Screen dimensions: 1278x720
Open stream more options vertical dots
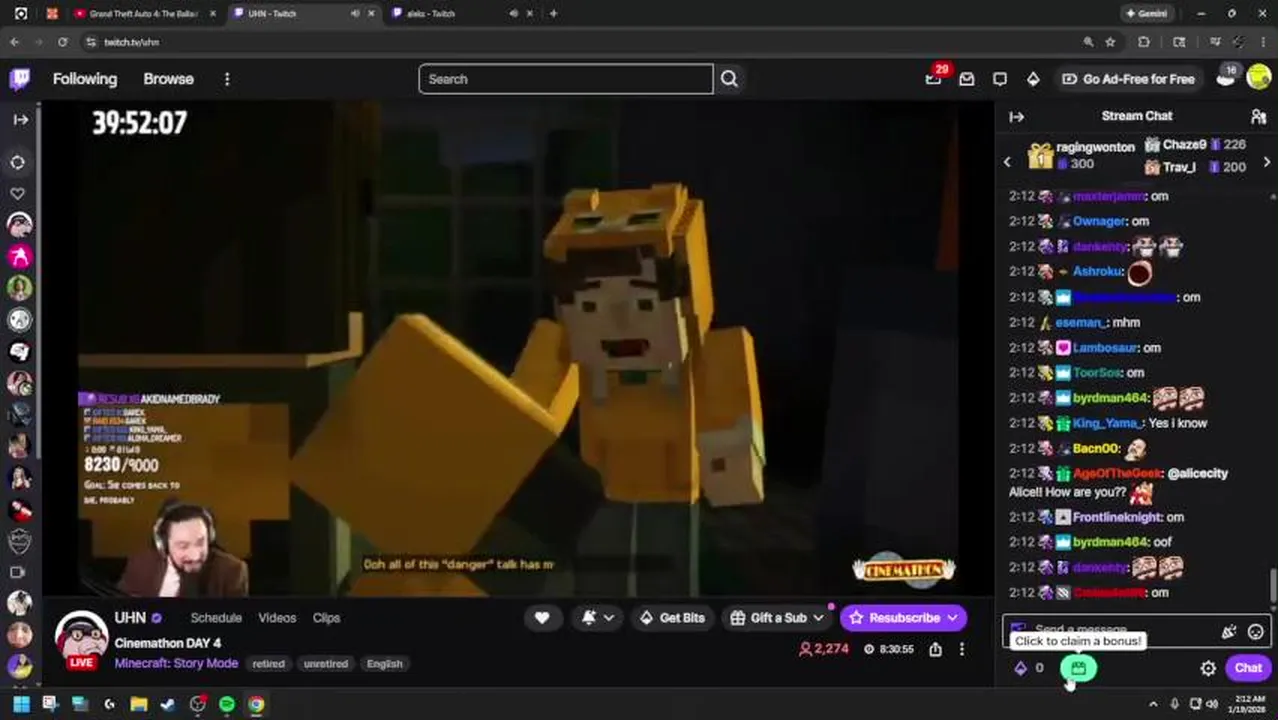(x=962, y=649)
